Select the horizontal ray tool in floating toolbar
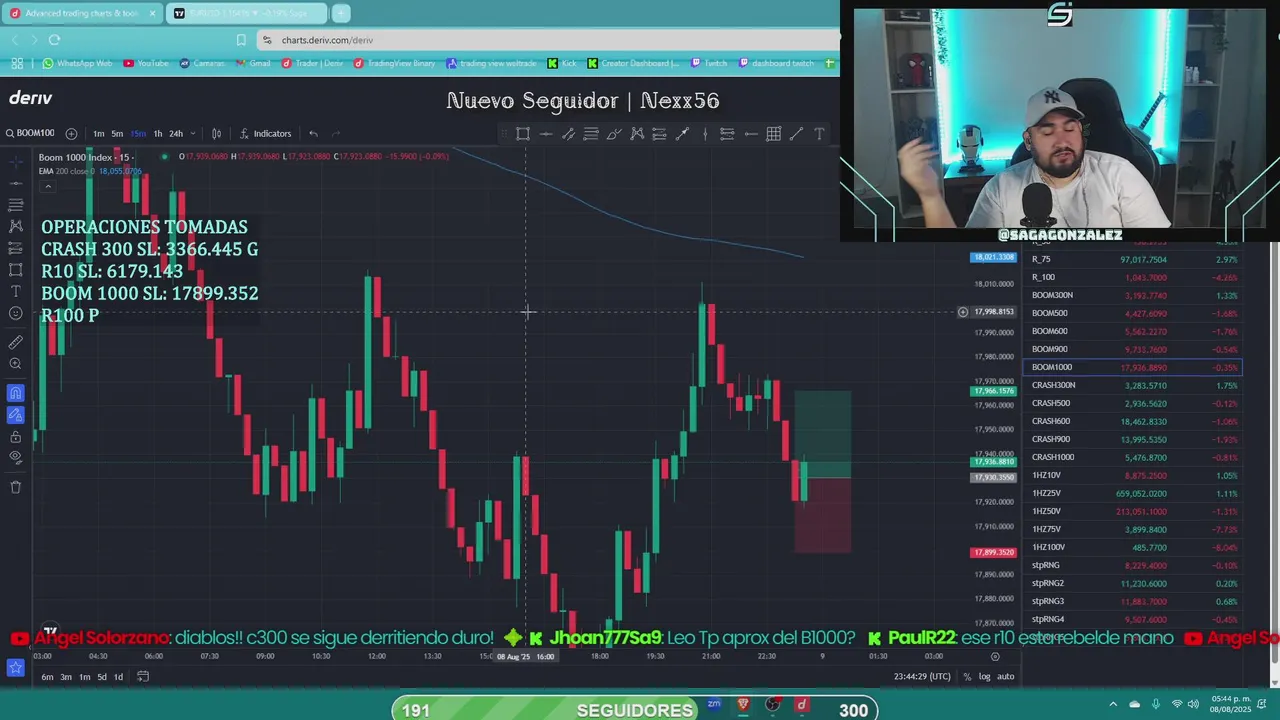 click(x=750, y=134)
